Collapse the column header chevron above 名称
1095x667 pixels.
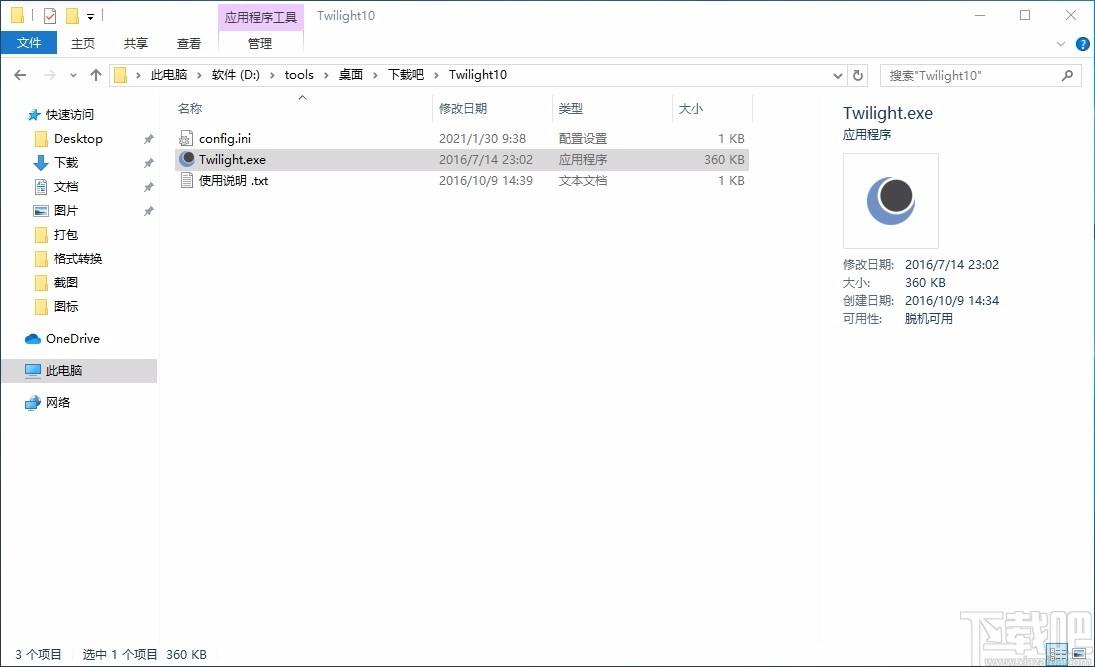[x=302, y=97]
